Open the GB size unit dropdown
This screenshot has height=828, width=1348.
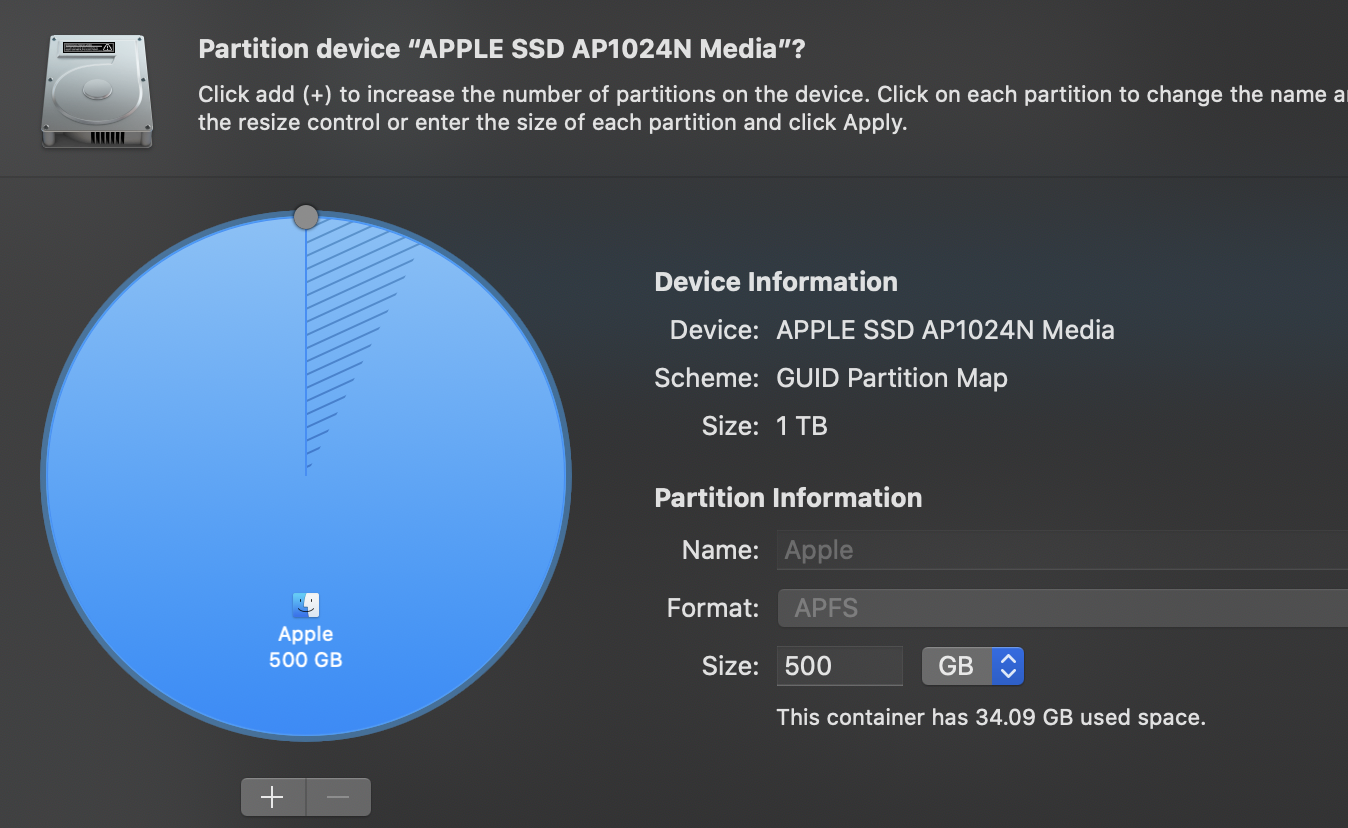tap(972, 667)
